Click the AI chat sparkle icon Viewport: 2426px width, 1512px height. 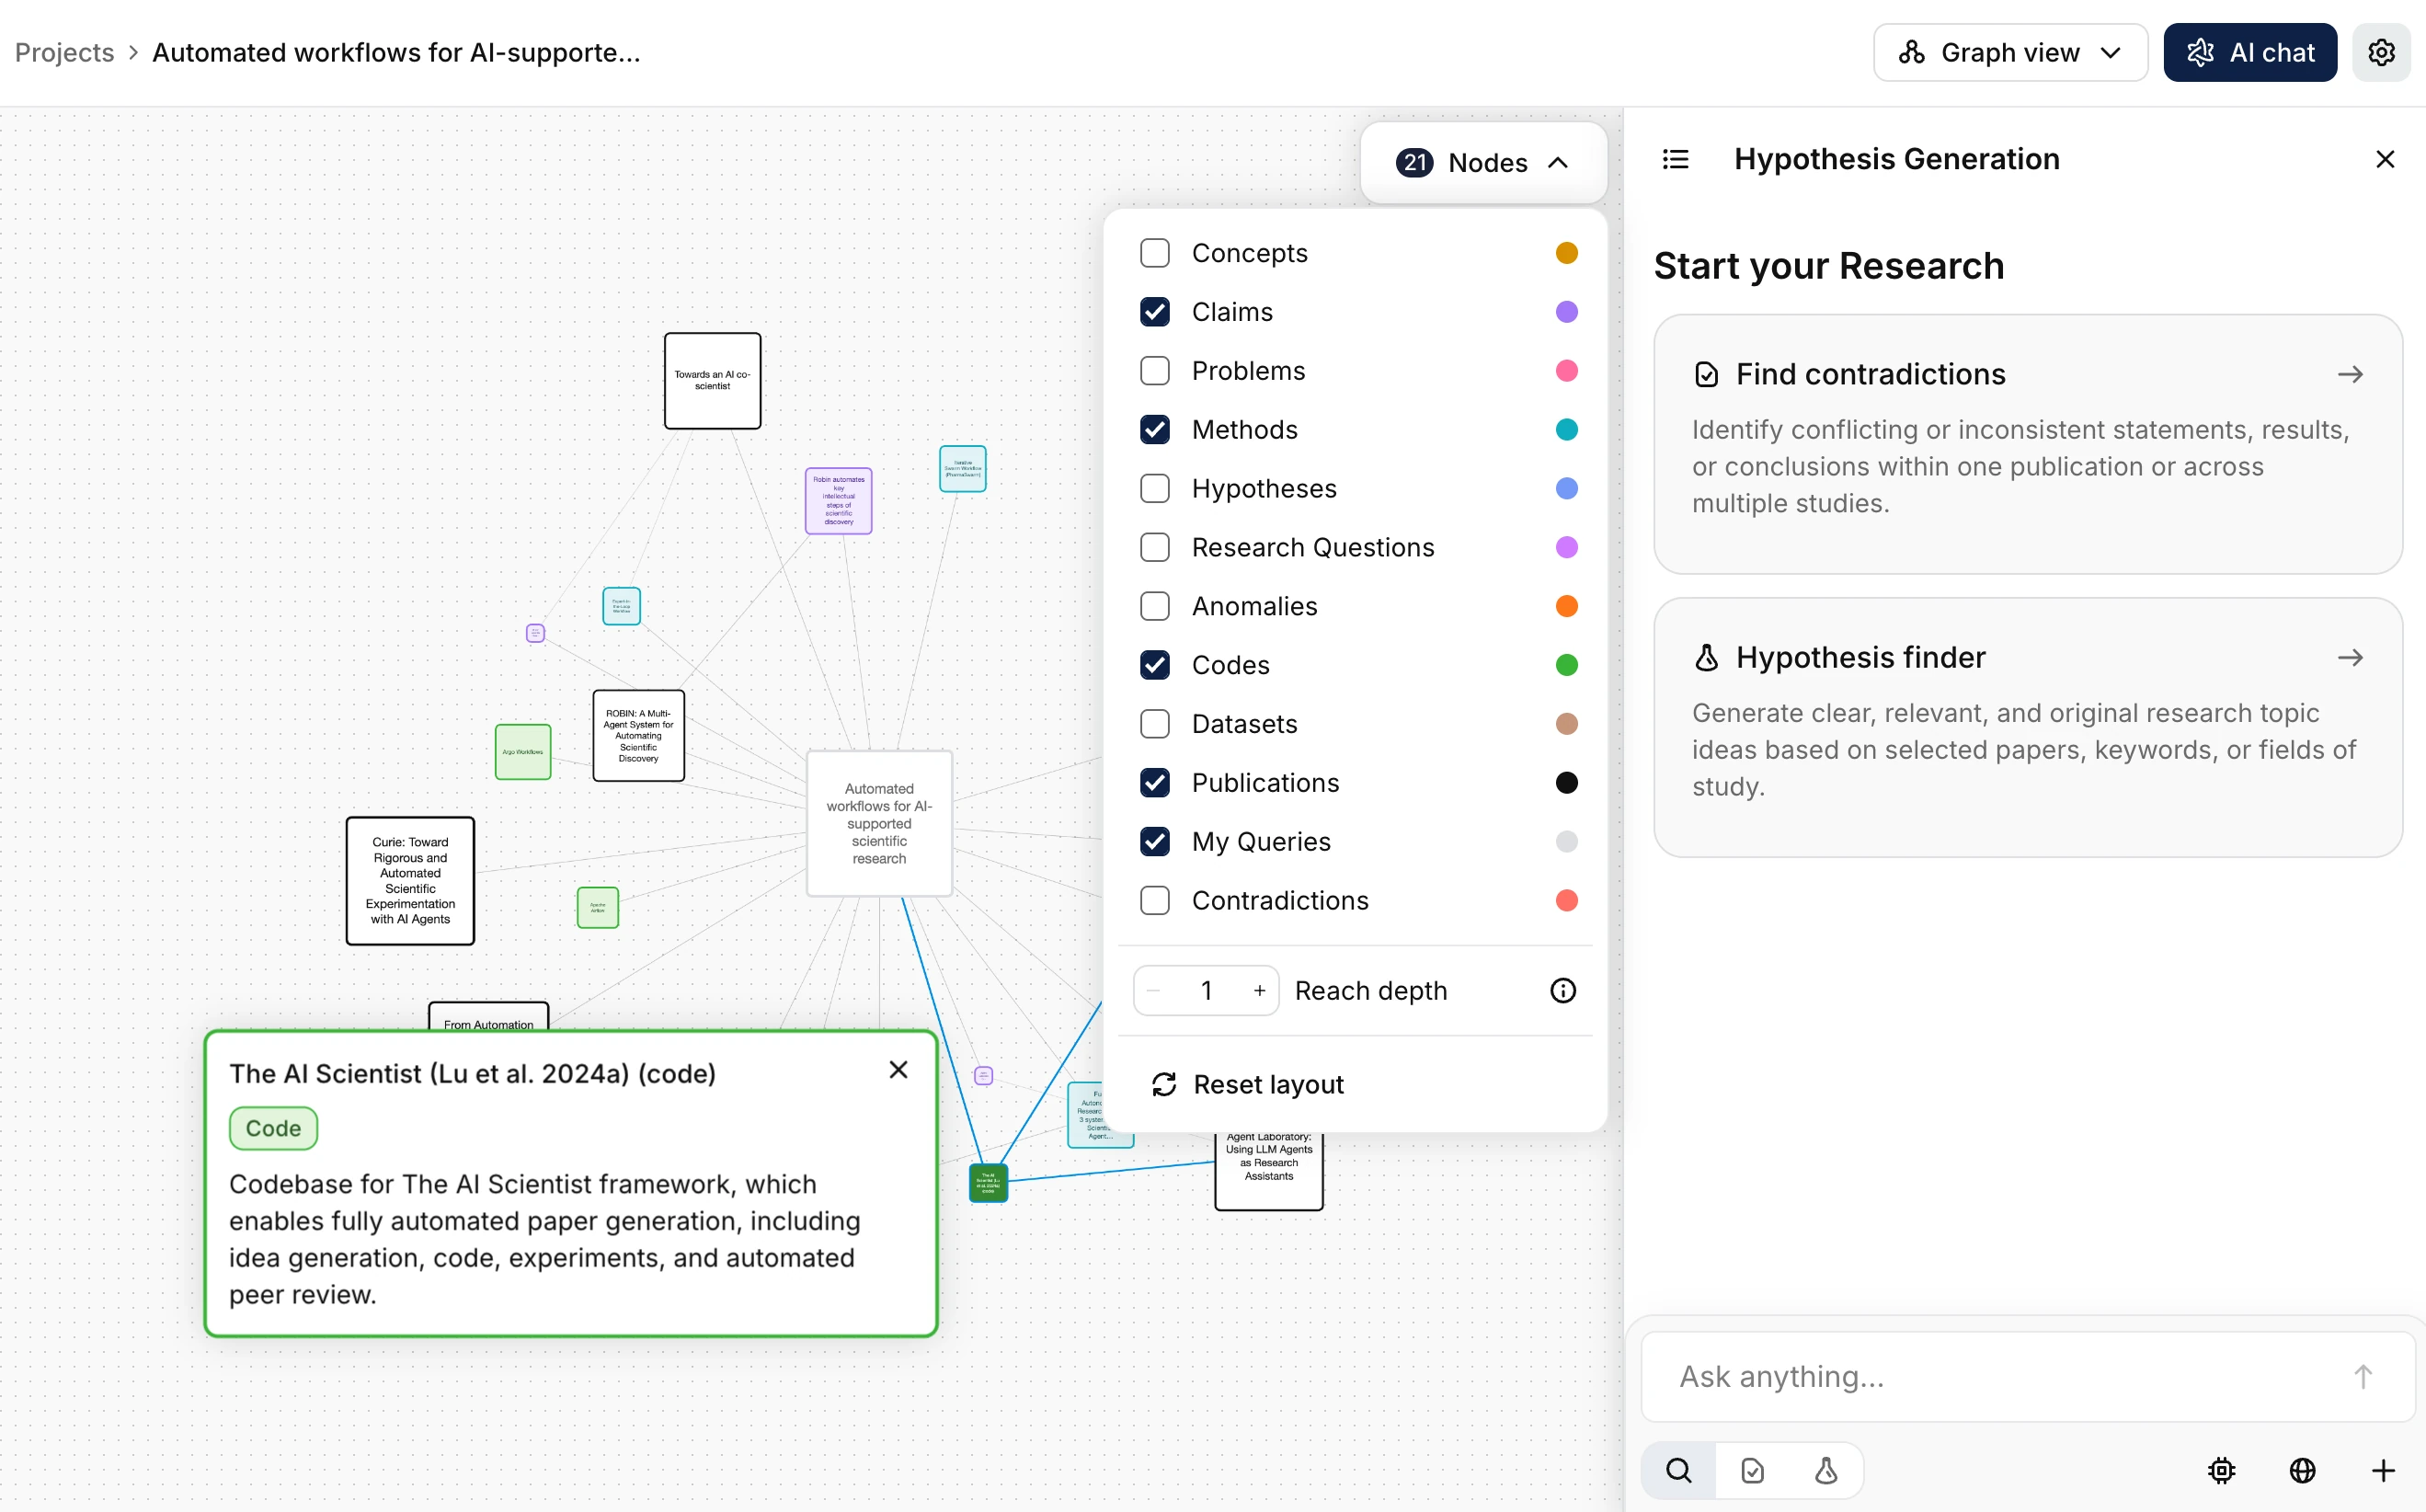click(2200, 52)
